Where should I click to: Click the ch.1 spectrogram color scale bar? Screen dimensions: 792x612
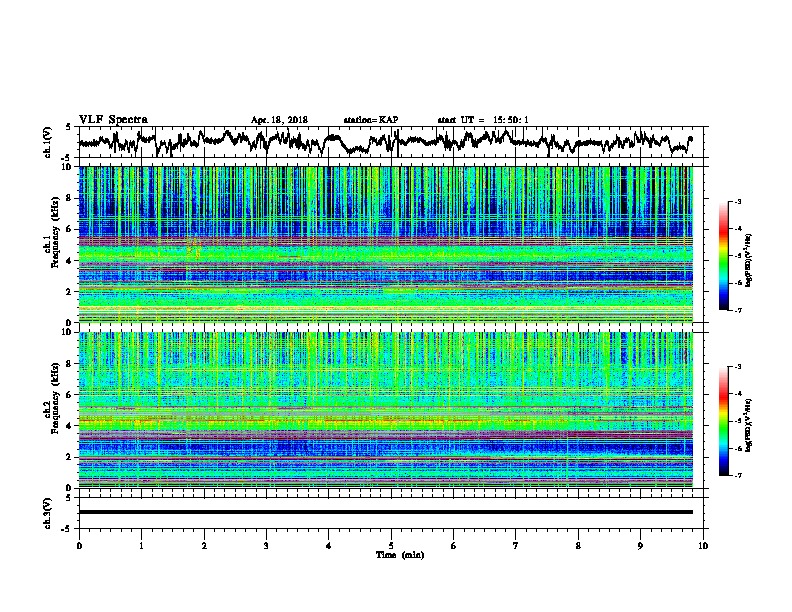click(x=723, y=256)
